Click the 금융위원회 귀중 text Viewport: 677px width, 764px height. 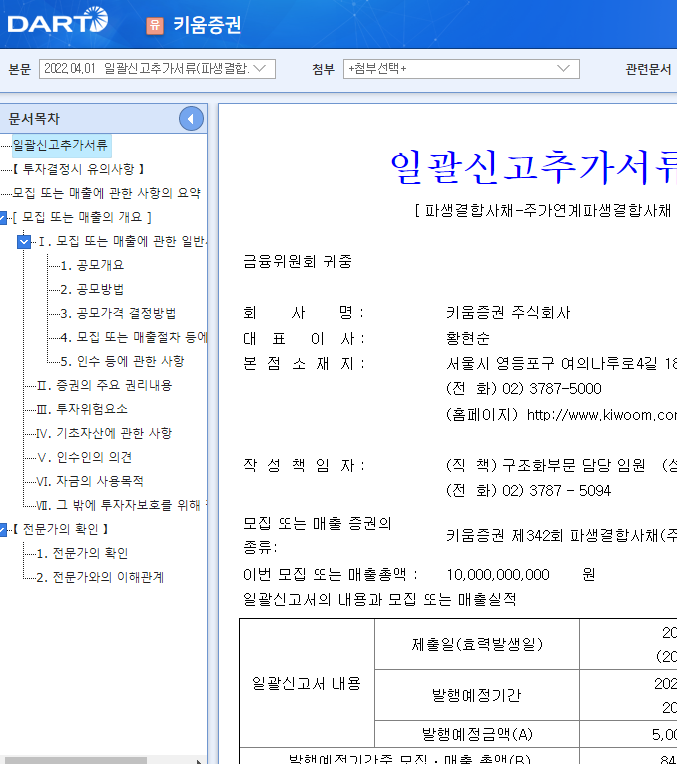[297, 262]
